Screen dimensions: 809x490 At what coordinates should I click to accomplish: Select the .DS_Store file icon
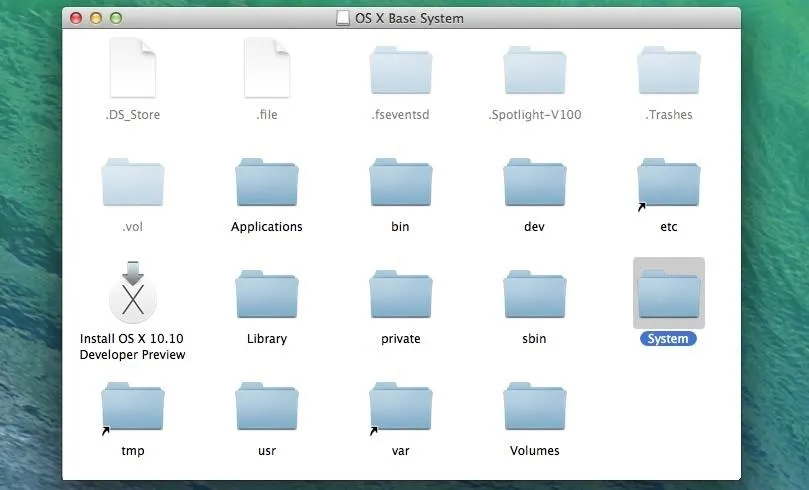click(133, 68)
